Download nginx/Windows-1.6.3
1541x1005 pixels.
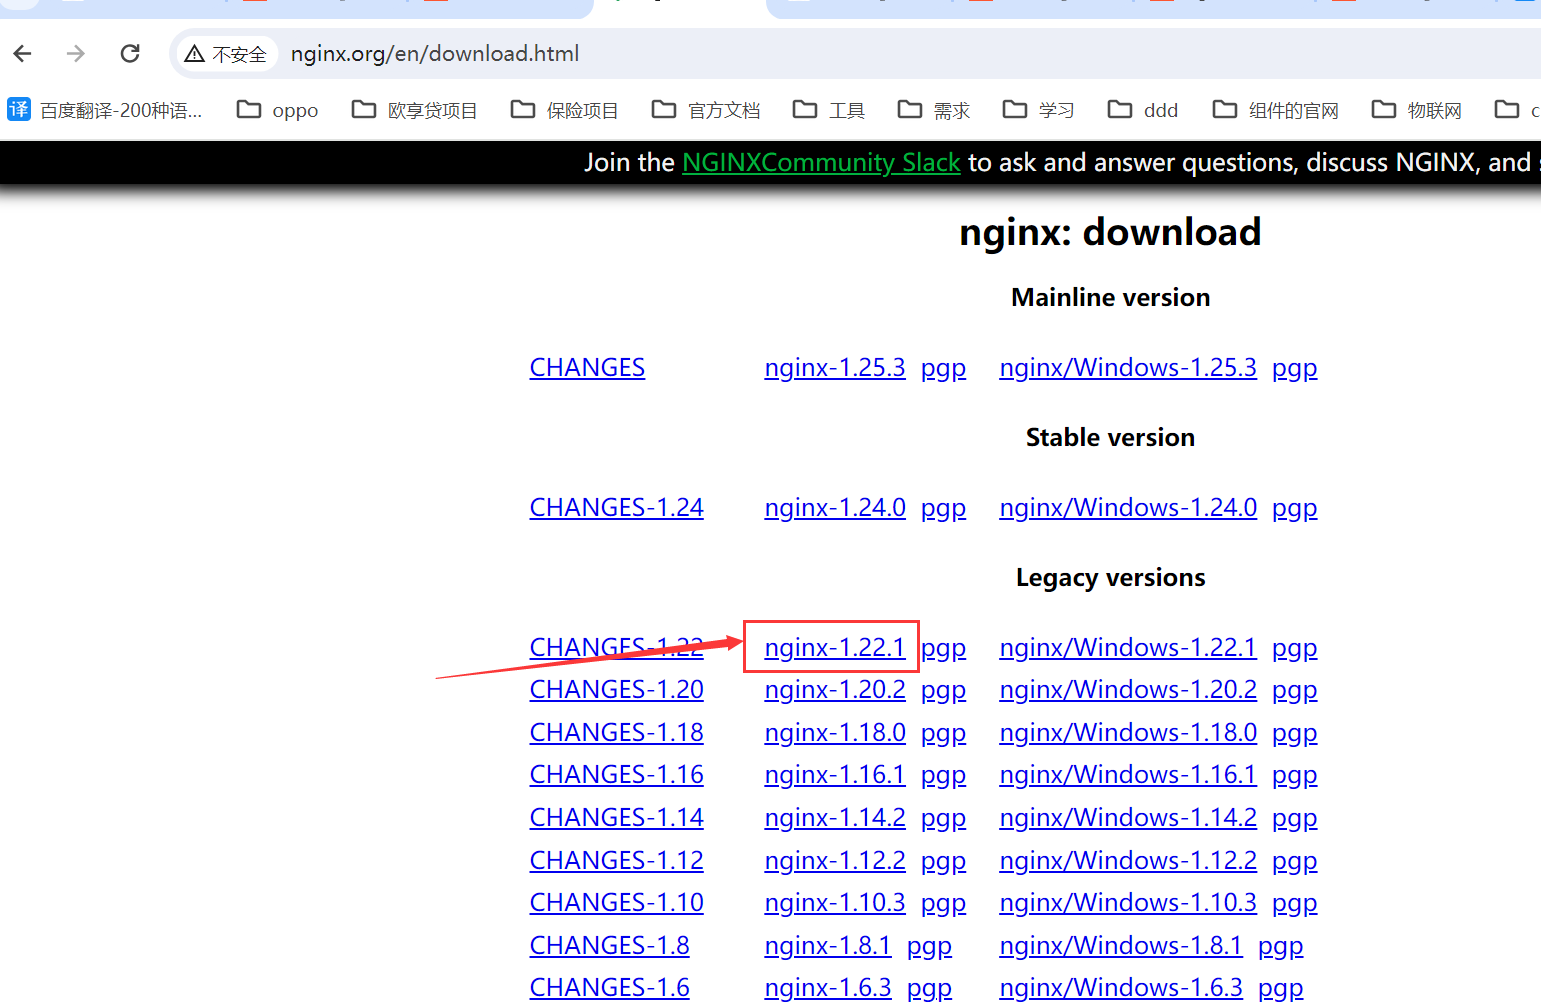click(1121, 988)
